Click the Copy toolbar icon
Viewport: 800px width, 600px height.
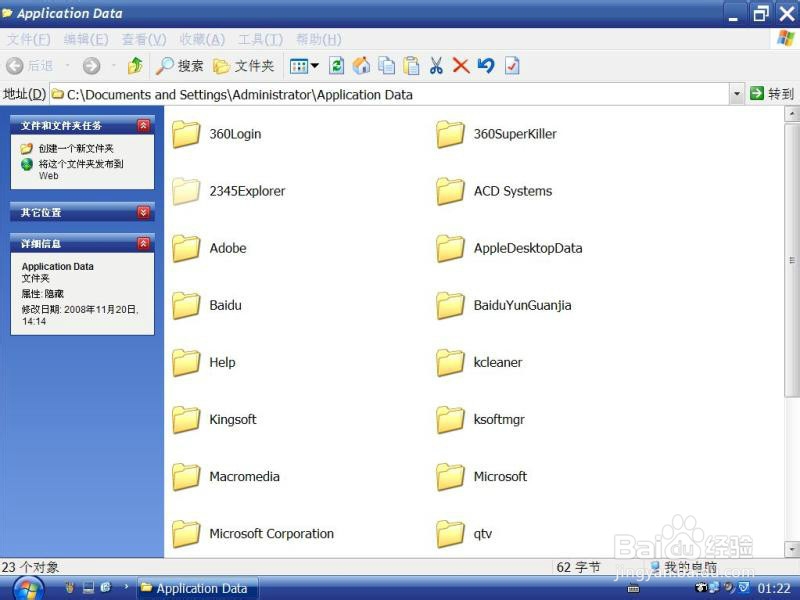[386, 66]
